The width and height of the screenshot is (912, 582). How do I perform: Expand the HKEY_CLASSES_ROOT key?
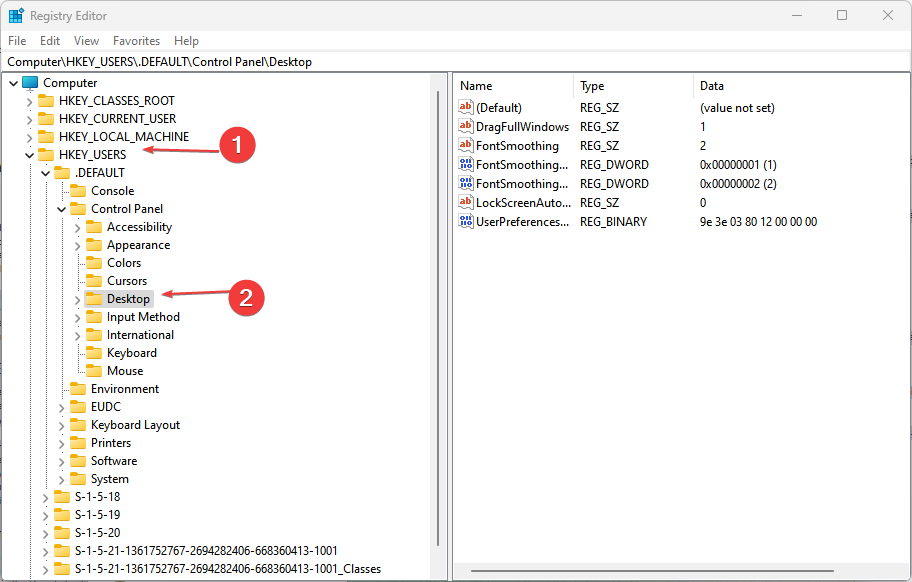pyautogui.click(x=30, y=102)
